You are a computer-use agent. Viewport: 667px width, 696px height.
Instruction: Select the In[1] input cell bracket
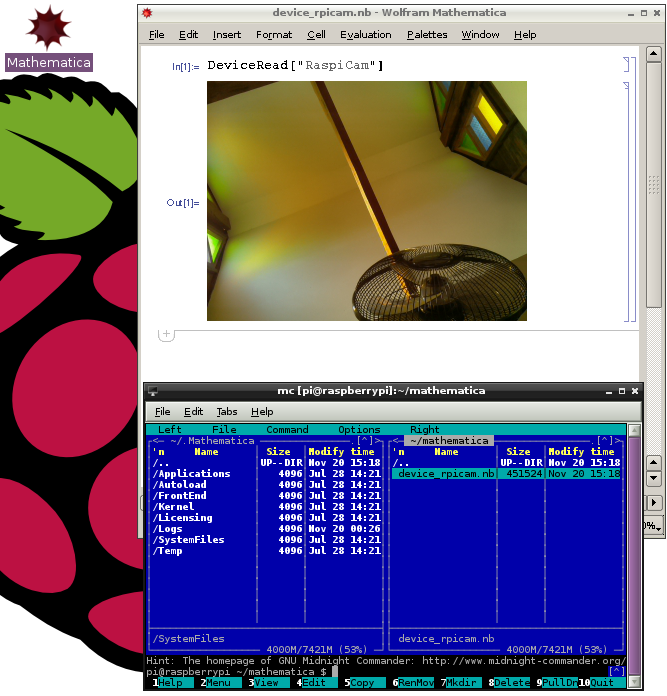[x=627, y=65]
